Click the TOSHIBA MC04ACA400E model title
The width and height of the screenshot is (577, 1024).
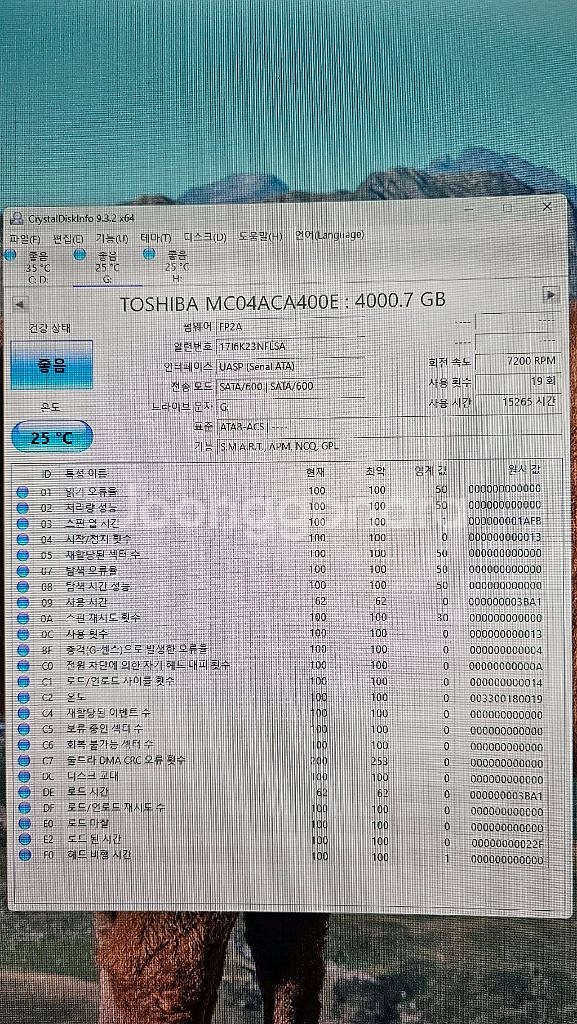[x=283, y=302]
